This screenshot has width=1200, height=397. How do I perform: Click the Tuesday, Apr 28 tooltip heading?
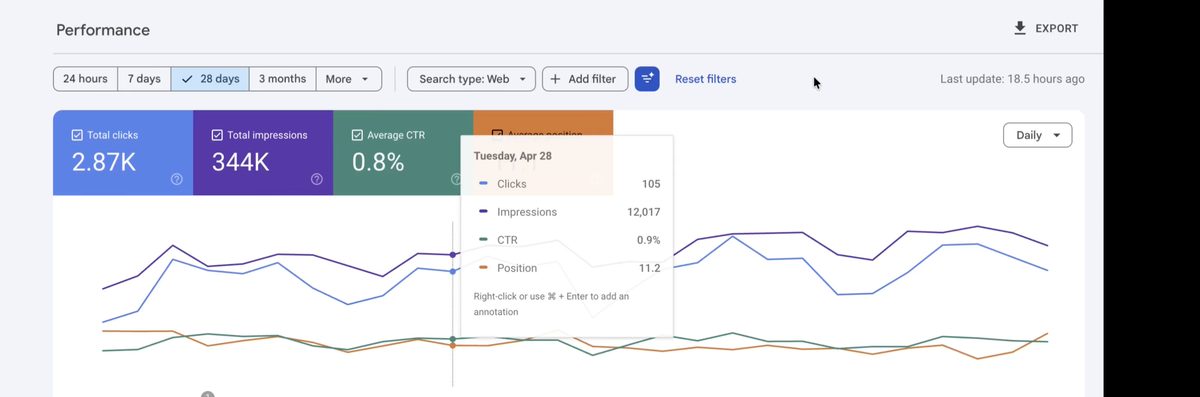pyautogui.click(x=513, y=156)
